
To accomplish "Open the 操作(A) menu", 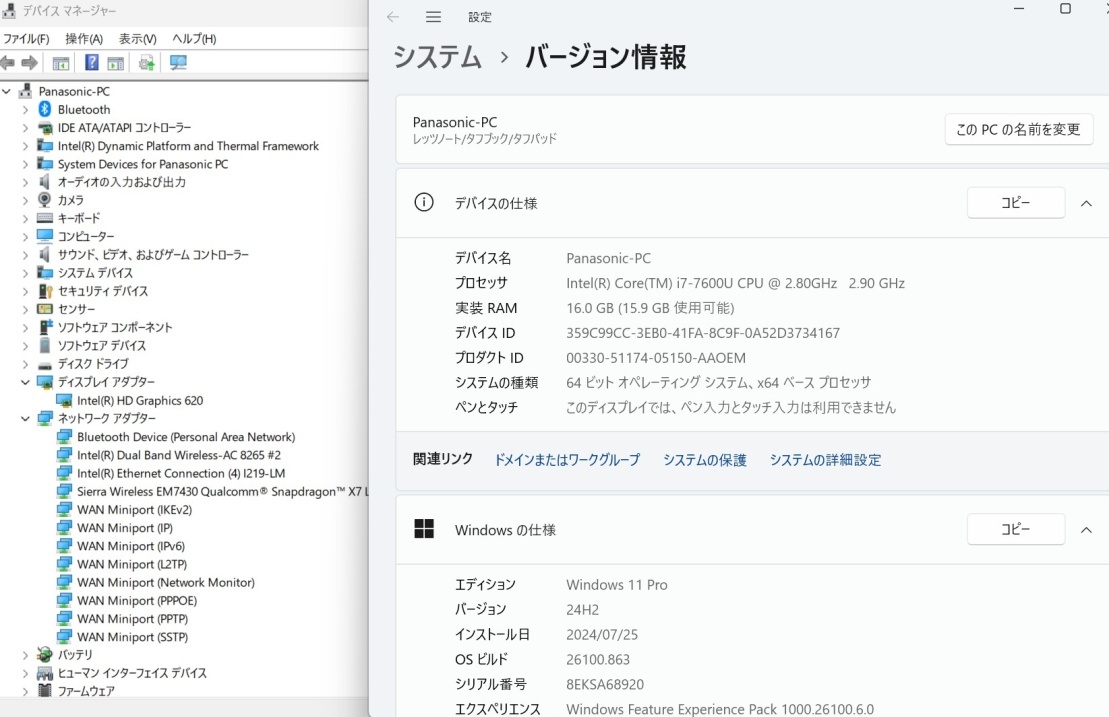I will click(x=84, y=39).
